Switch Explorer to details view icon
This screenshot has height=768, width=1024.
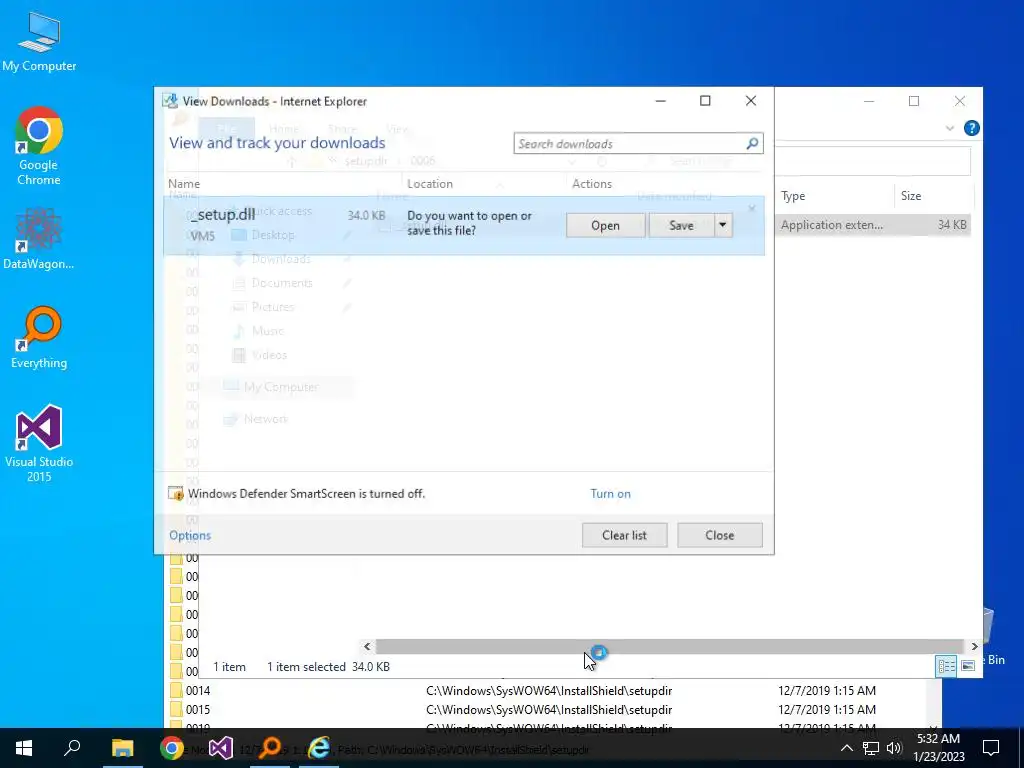click(946, 665)
